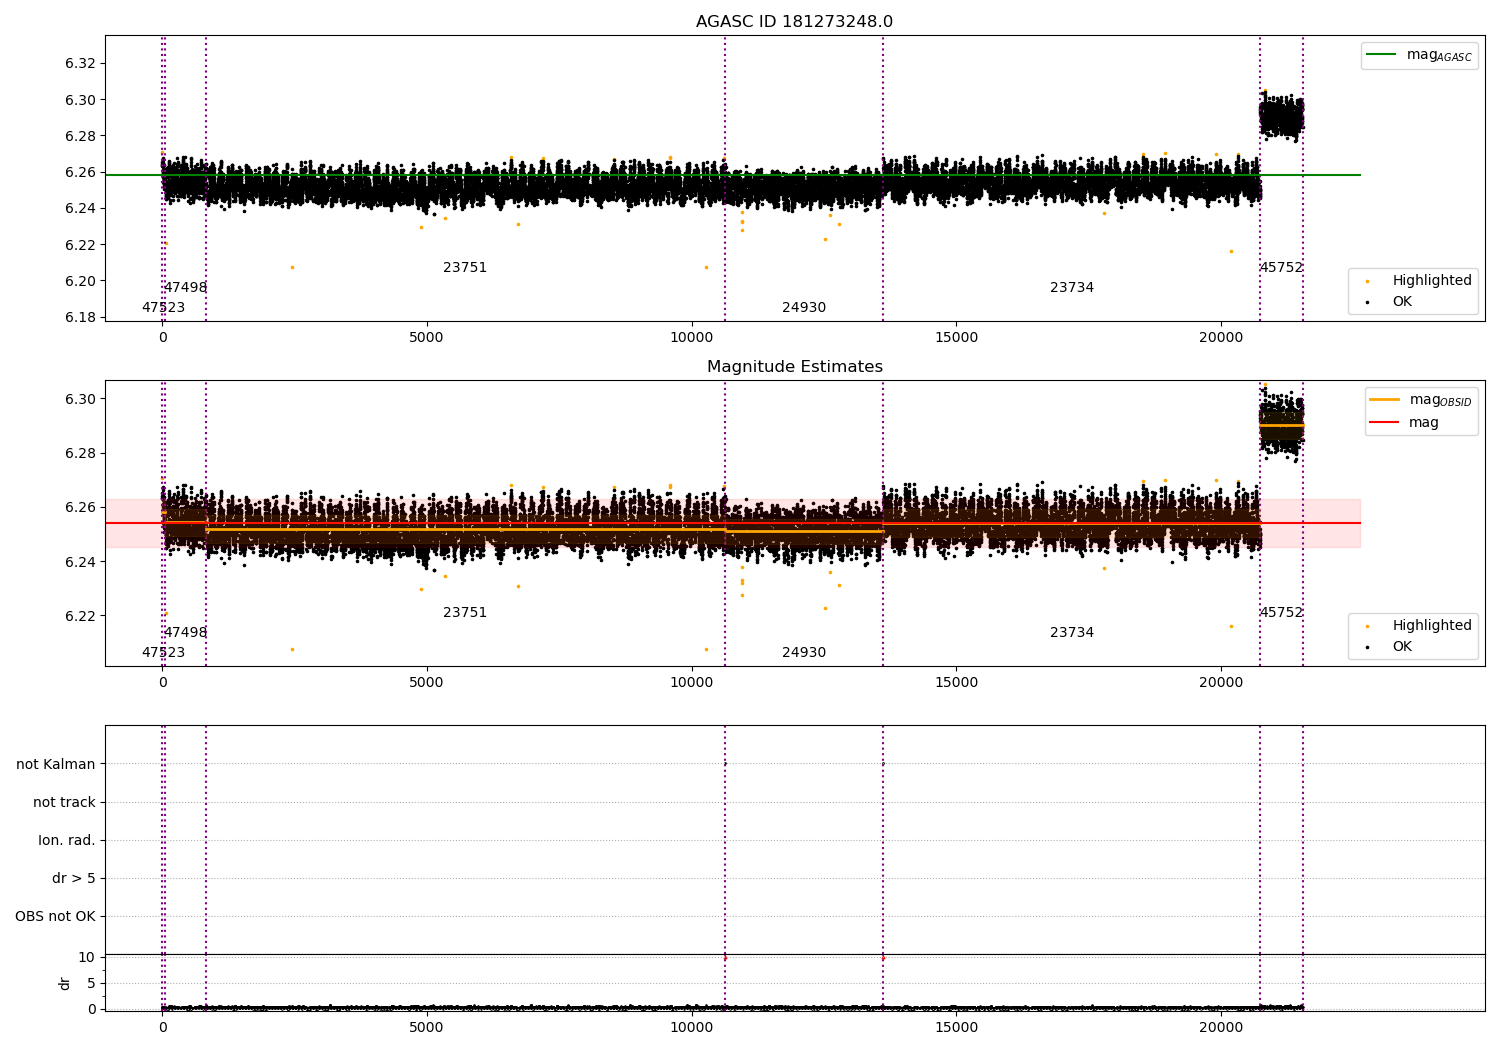
Task: Click 'OK' legend entry in middle plot
Action: [1402, 646]
